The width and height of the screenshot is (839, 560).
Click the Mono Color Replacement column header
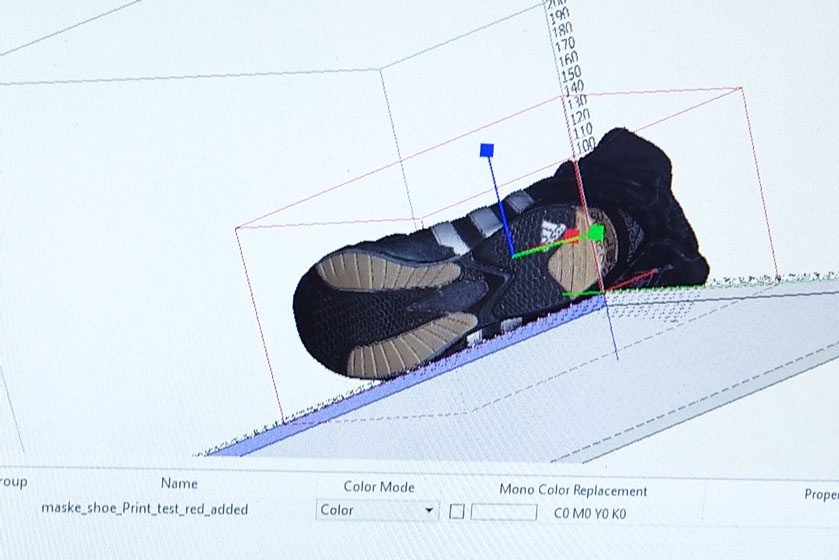pyautogui.click(x=573, y=490)
